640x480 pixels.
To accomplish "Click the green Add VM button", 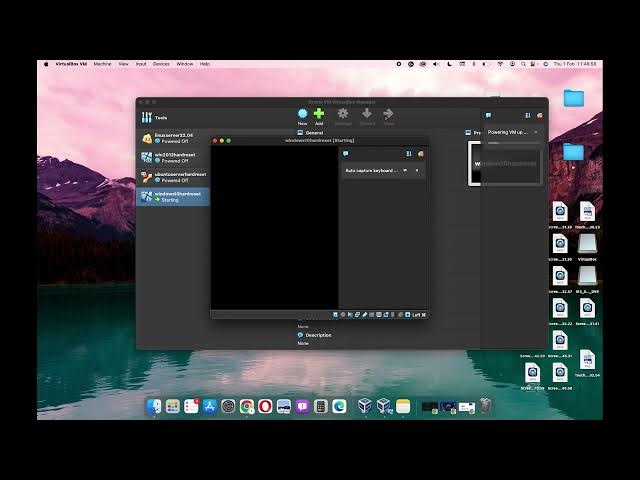I will click(x=319, y=117).
